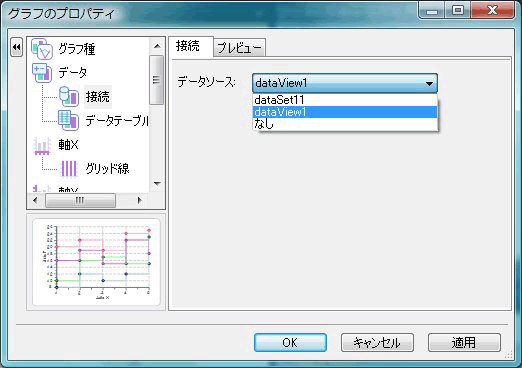Viewport: 522px width, 368px height.
Task: Select グラフ種 tree label
Action: pyautogui.click(x=77, y=49)
